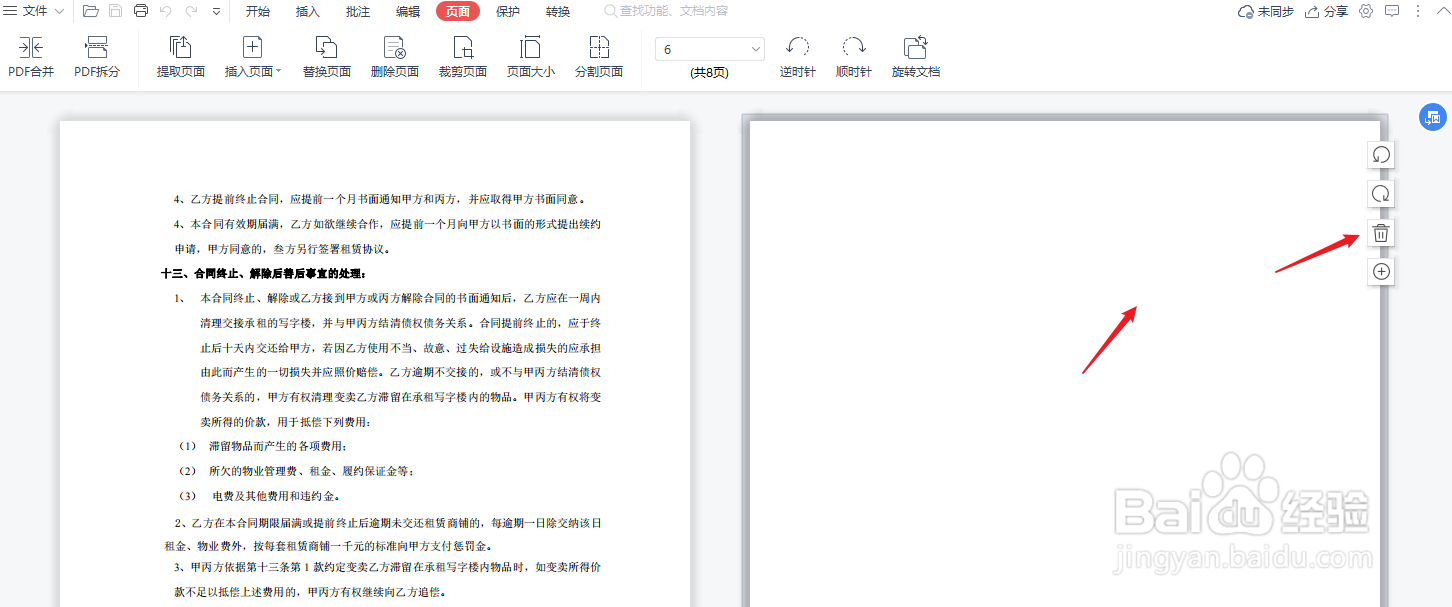Select the 分割页面 split page tool

click(x=598, y=55)
